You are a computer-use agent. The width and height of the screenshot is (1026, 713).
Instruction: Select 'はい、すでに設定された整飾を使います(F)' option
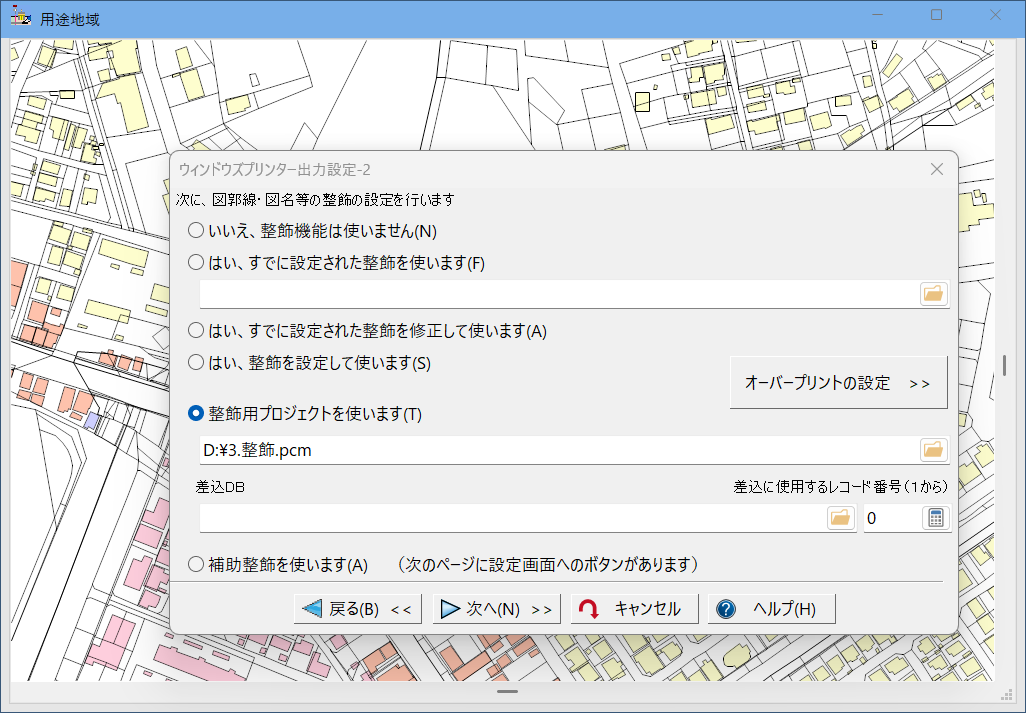tap(197, 262)
